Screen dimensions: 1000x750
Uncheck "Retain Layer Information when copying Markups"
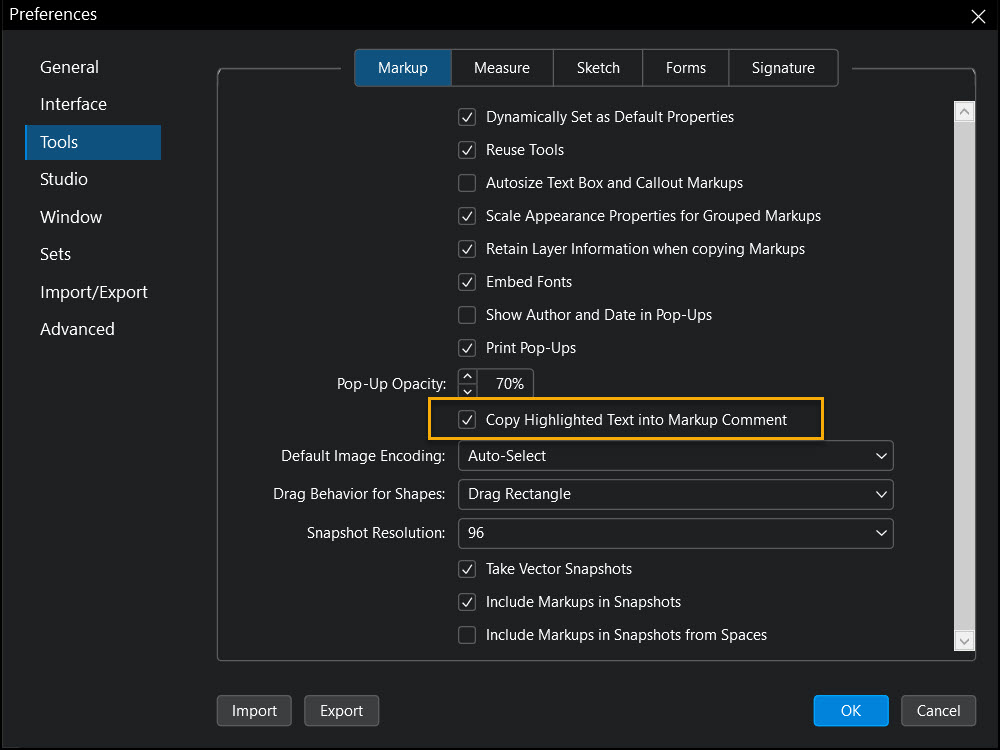click(x=467, y=248)
